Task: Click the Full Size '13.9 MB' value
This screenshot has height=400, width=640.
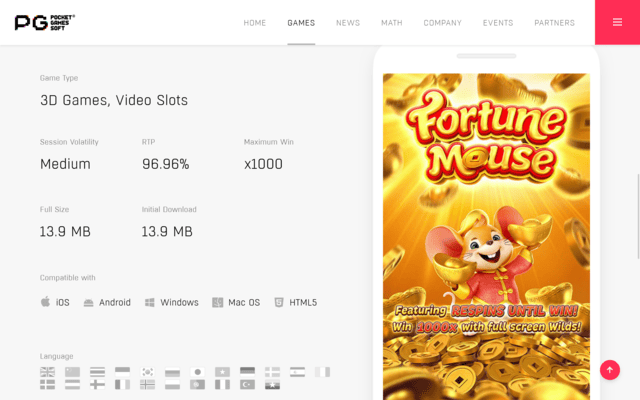Action: tap(65, 232)
